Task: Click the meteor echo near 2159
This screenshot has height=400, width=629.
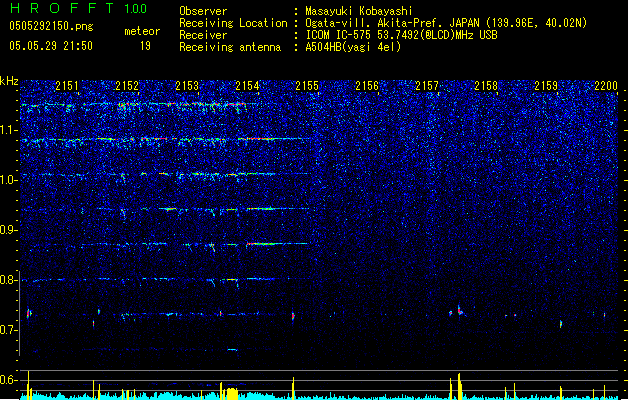Action: tap(561, 323)
